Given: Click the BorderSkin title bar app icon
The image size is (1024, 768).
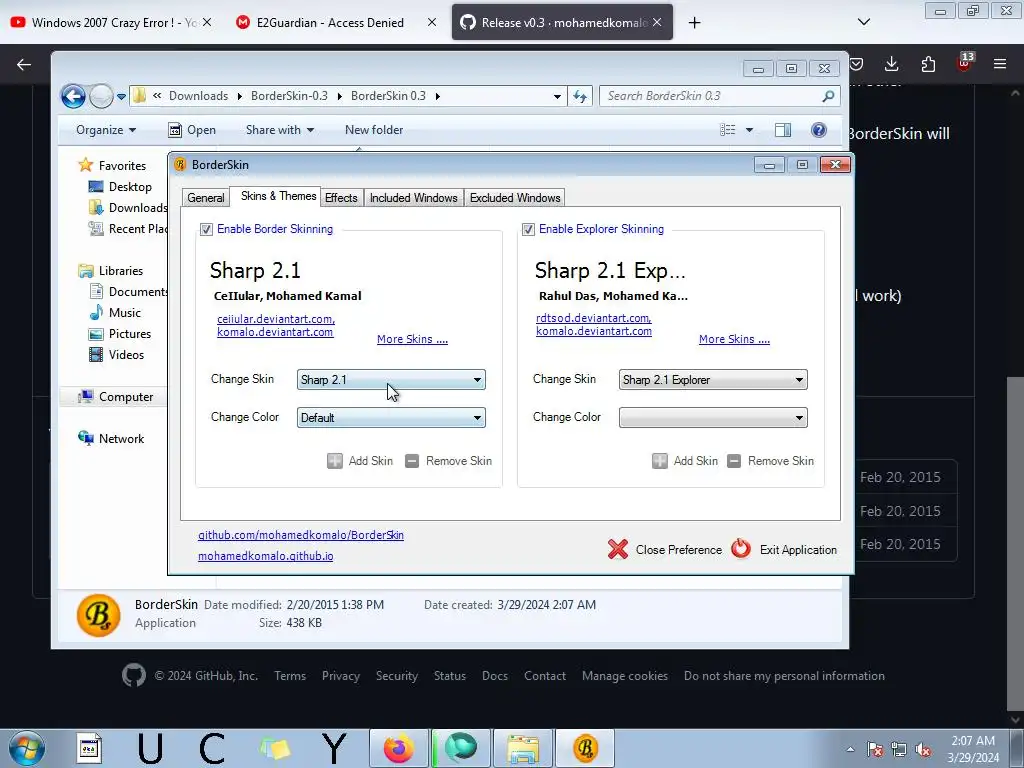Looking at the screenshot, I should (180, 165).
